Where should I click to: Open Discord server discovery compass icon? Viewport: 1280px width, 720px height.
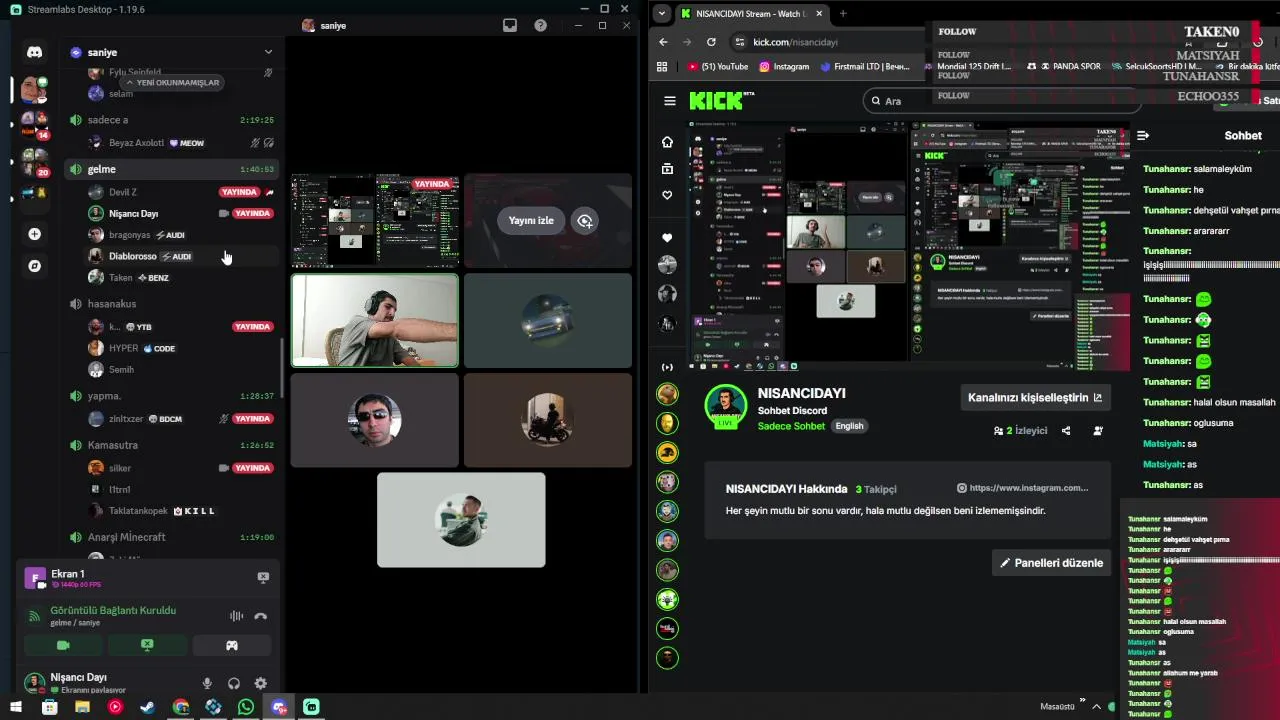pos(34,266)
